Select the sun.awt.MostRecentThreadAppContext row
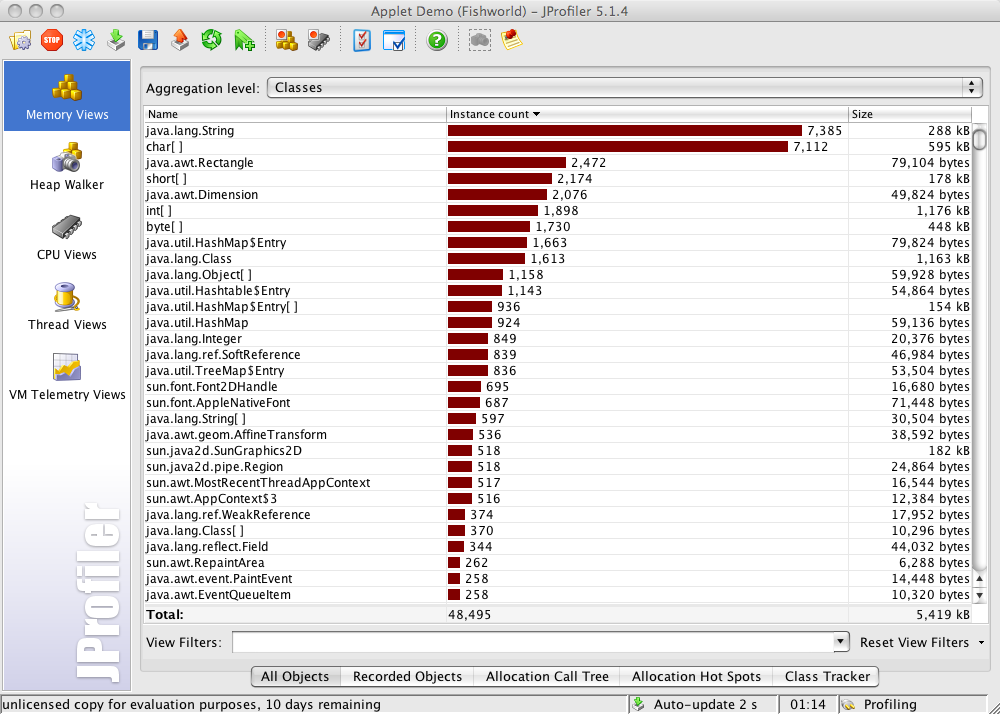This screenshot has height=714, width=1000. pyautogui.click(x=558, y=483)
